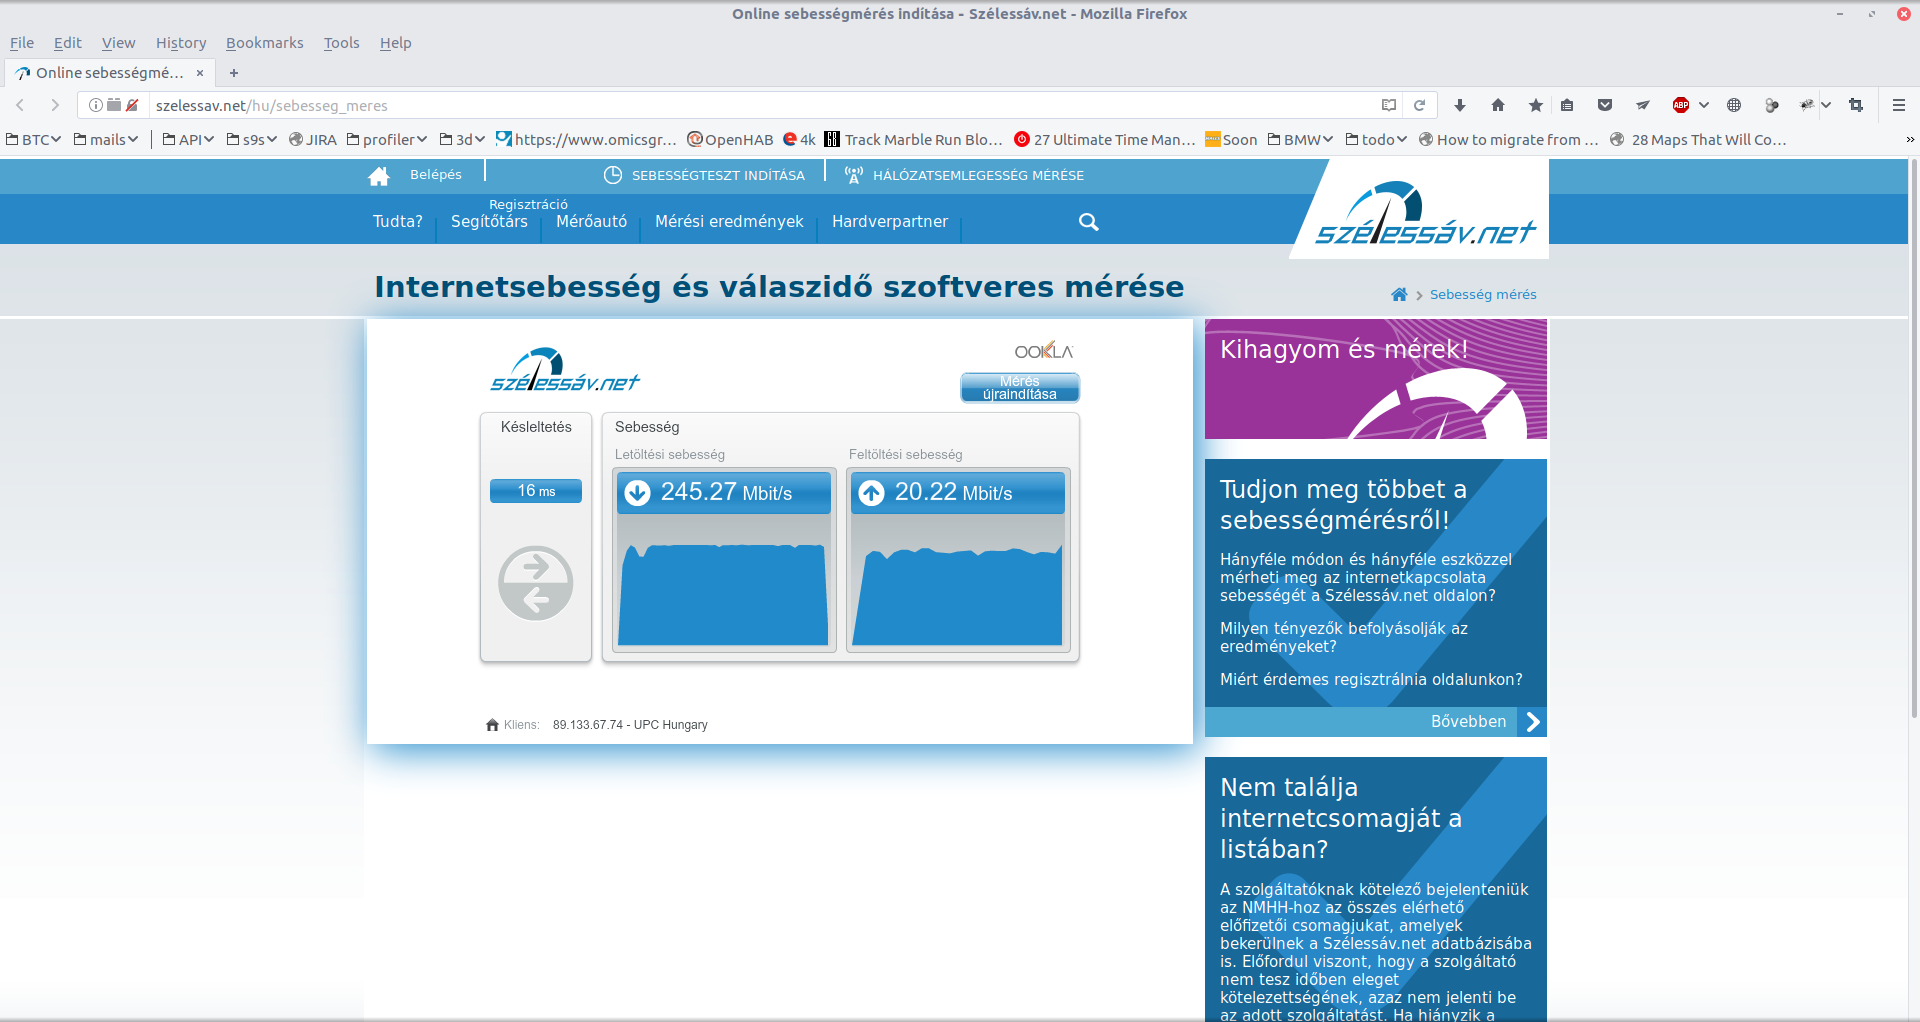
Task: Expand the API bookmark folder
Action: (188, 140)
